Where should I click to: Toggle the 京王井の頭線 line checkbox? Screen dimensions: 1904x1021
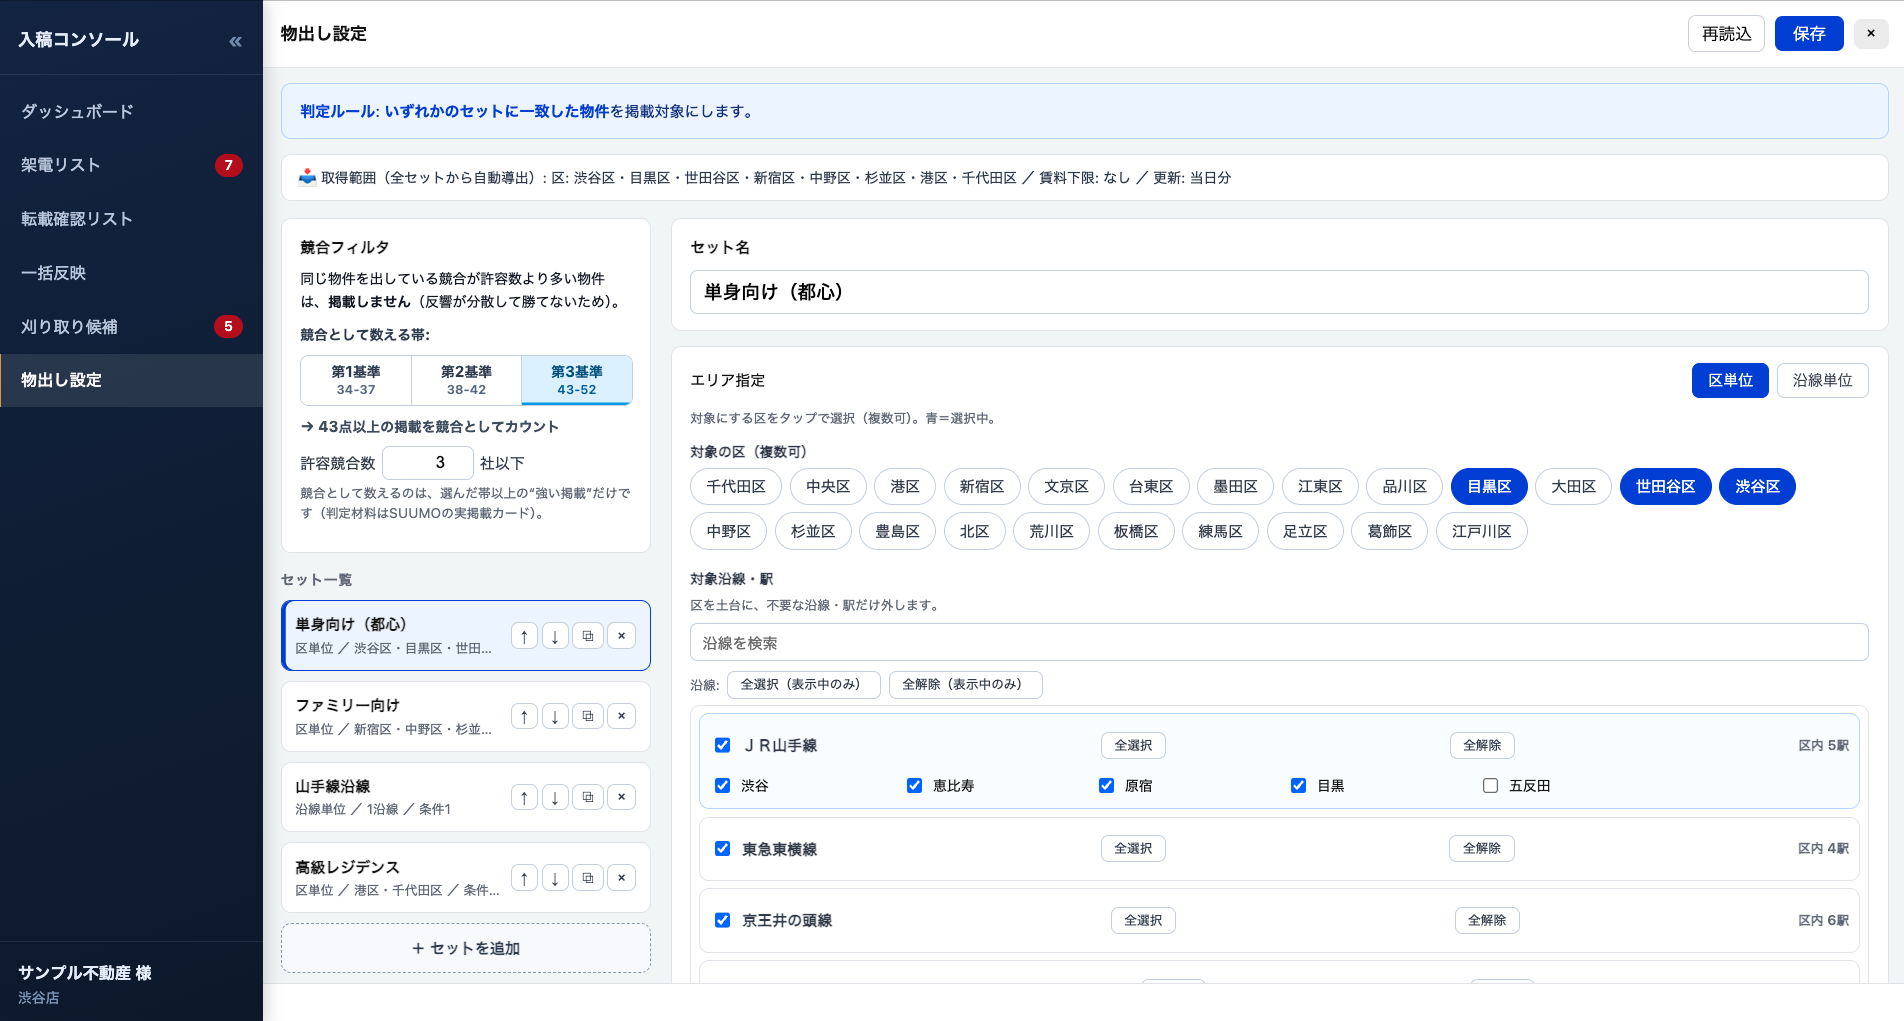click(x=723, y=920)
